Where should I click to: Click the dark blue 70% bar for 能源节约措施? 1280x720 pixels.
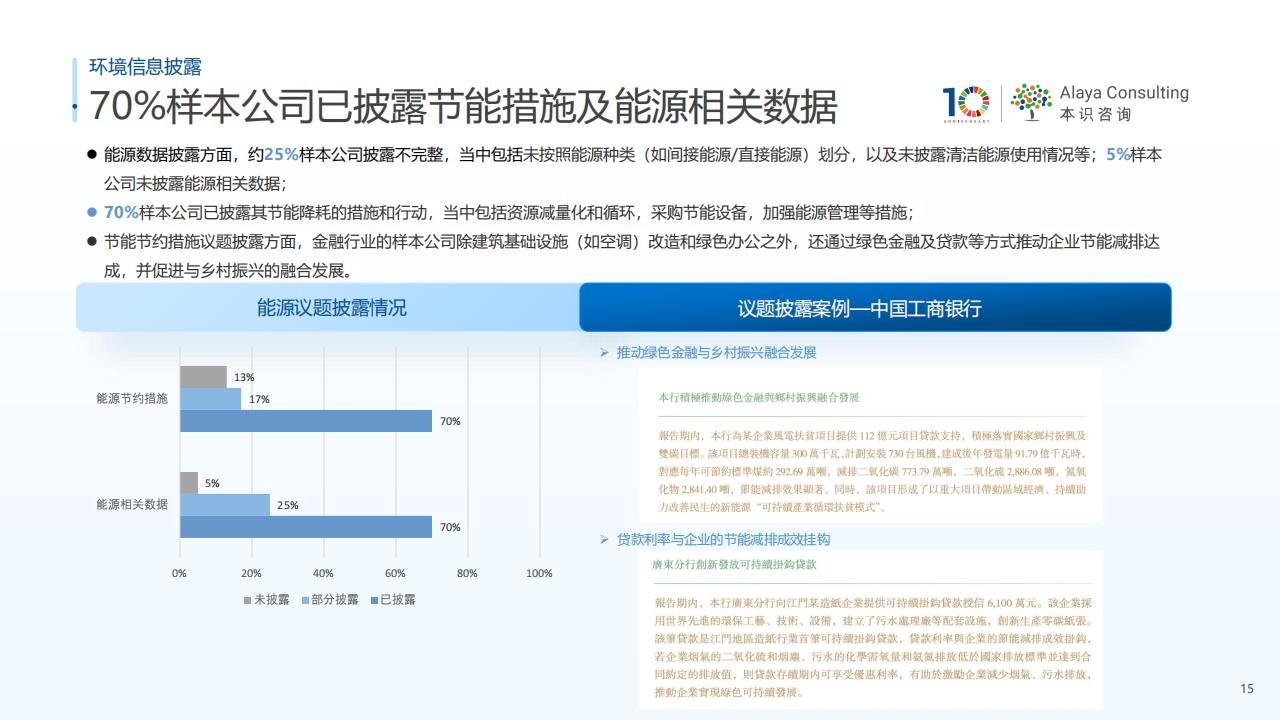(x=306, y=421)
